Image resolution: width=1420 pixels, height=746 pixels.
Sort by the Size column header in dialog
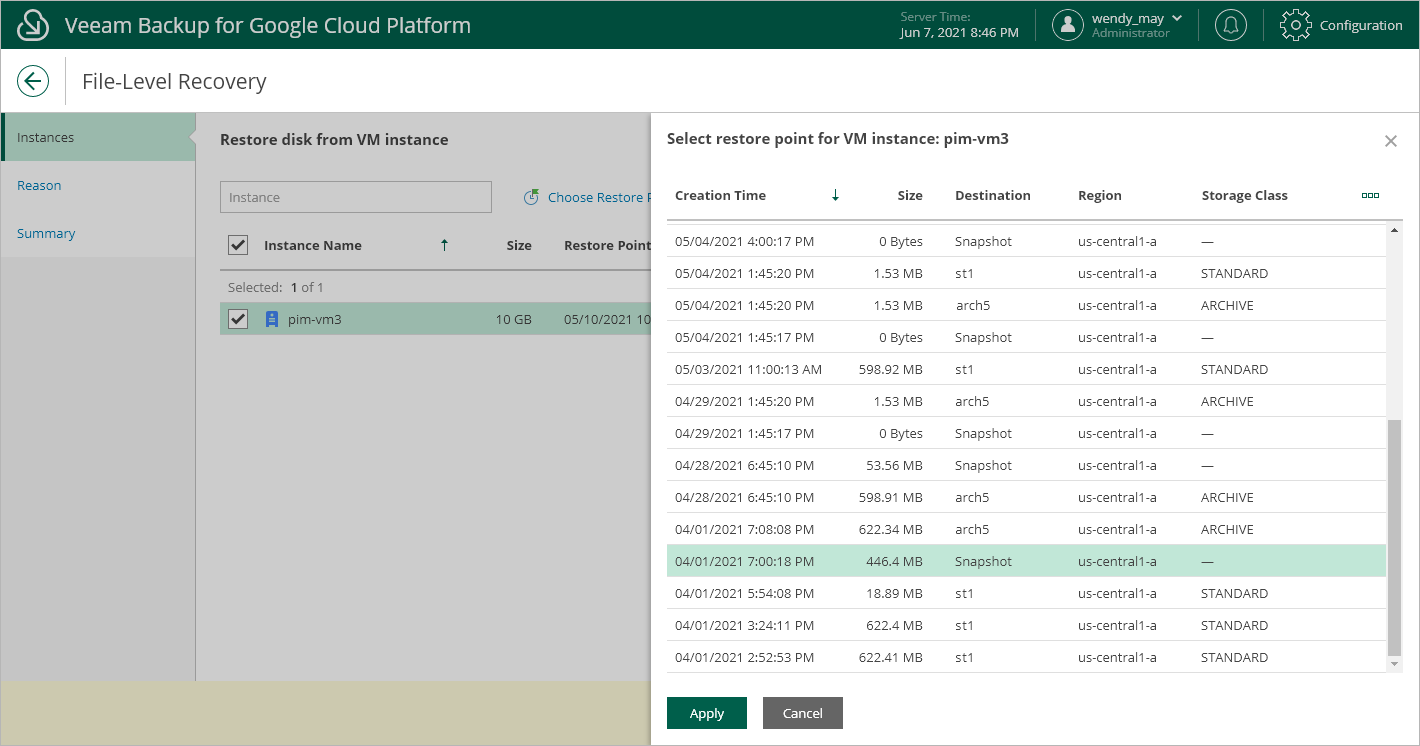click(x=910, y=195)
